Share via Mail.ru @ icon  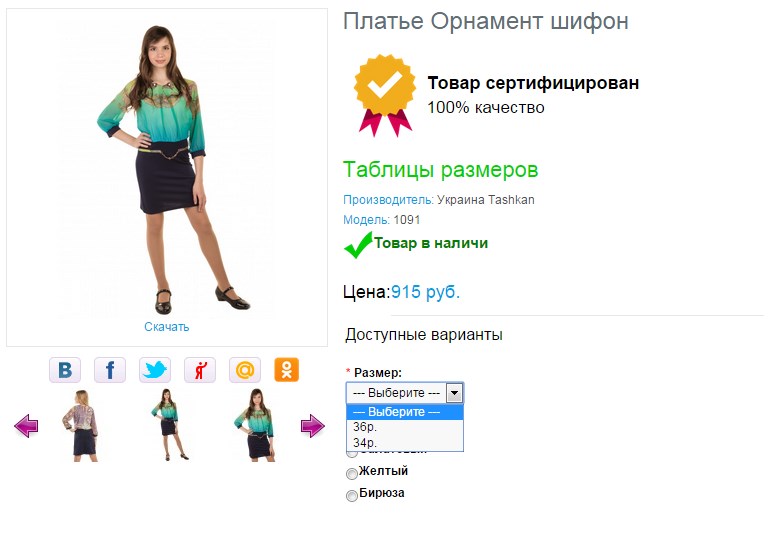[x=245, y=370]
